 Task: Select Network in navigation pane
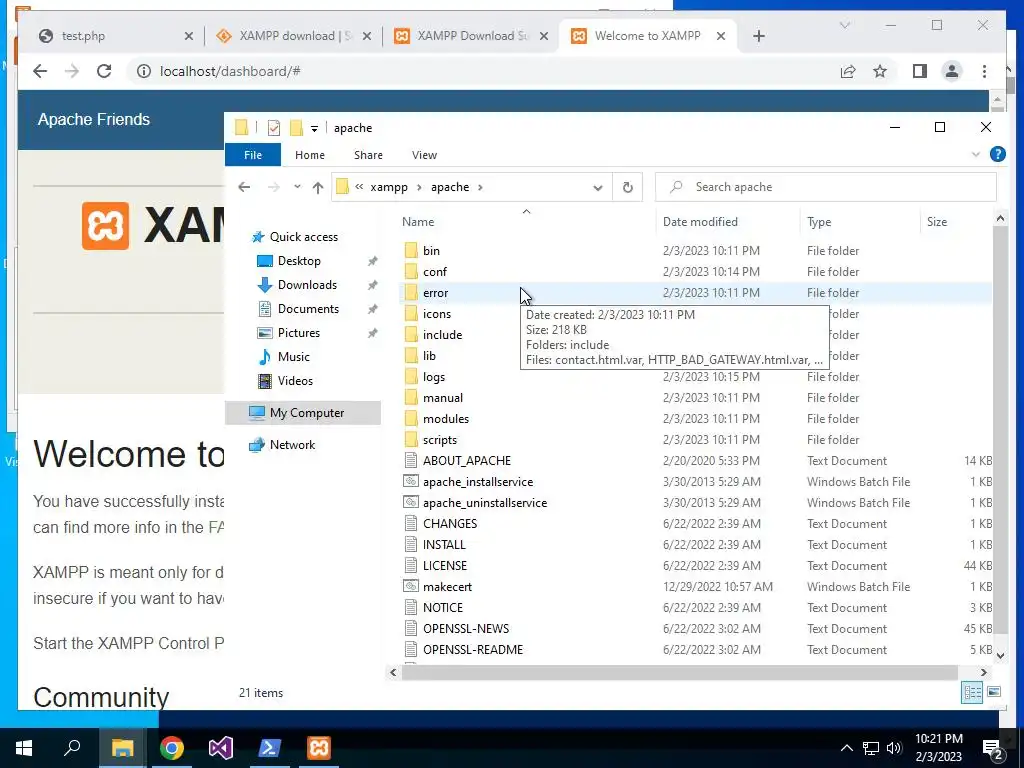(282, 445)
